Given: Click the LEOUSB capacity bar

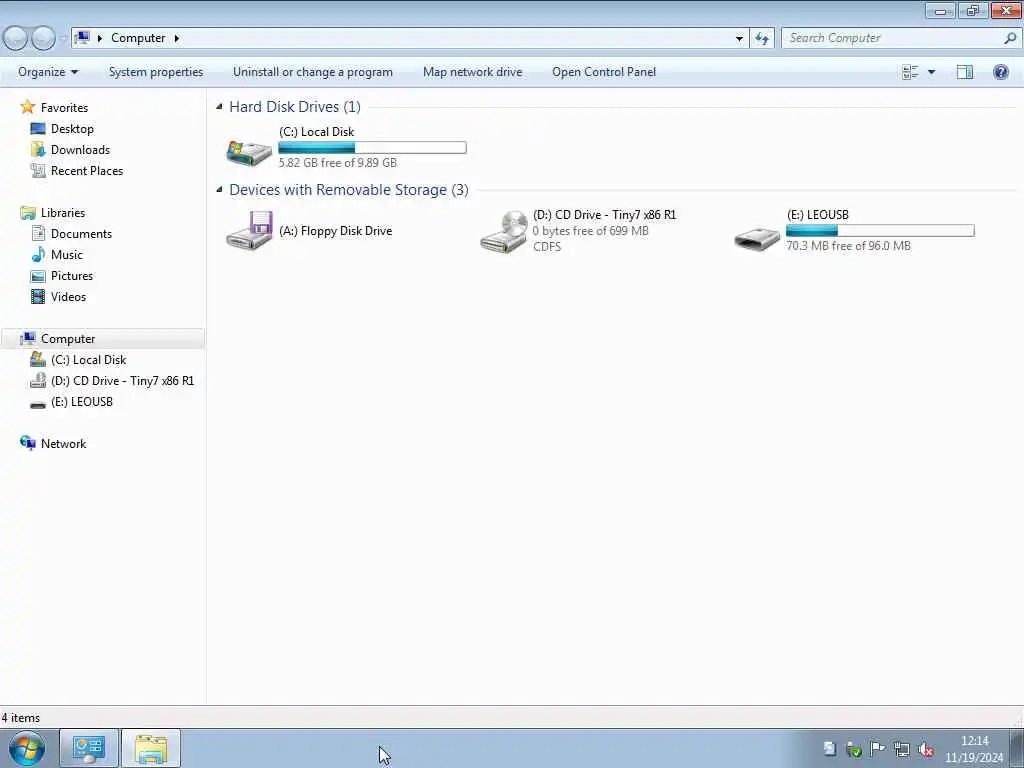Looking at the screenshot, I should (x=880, y=231).
